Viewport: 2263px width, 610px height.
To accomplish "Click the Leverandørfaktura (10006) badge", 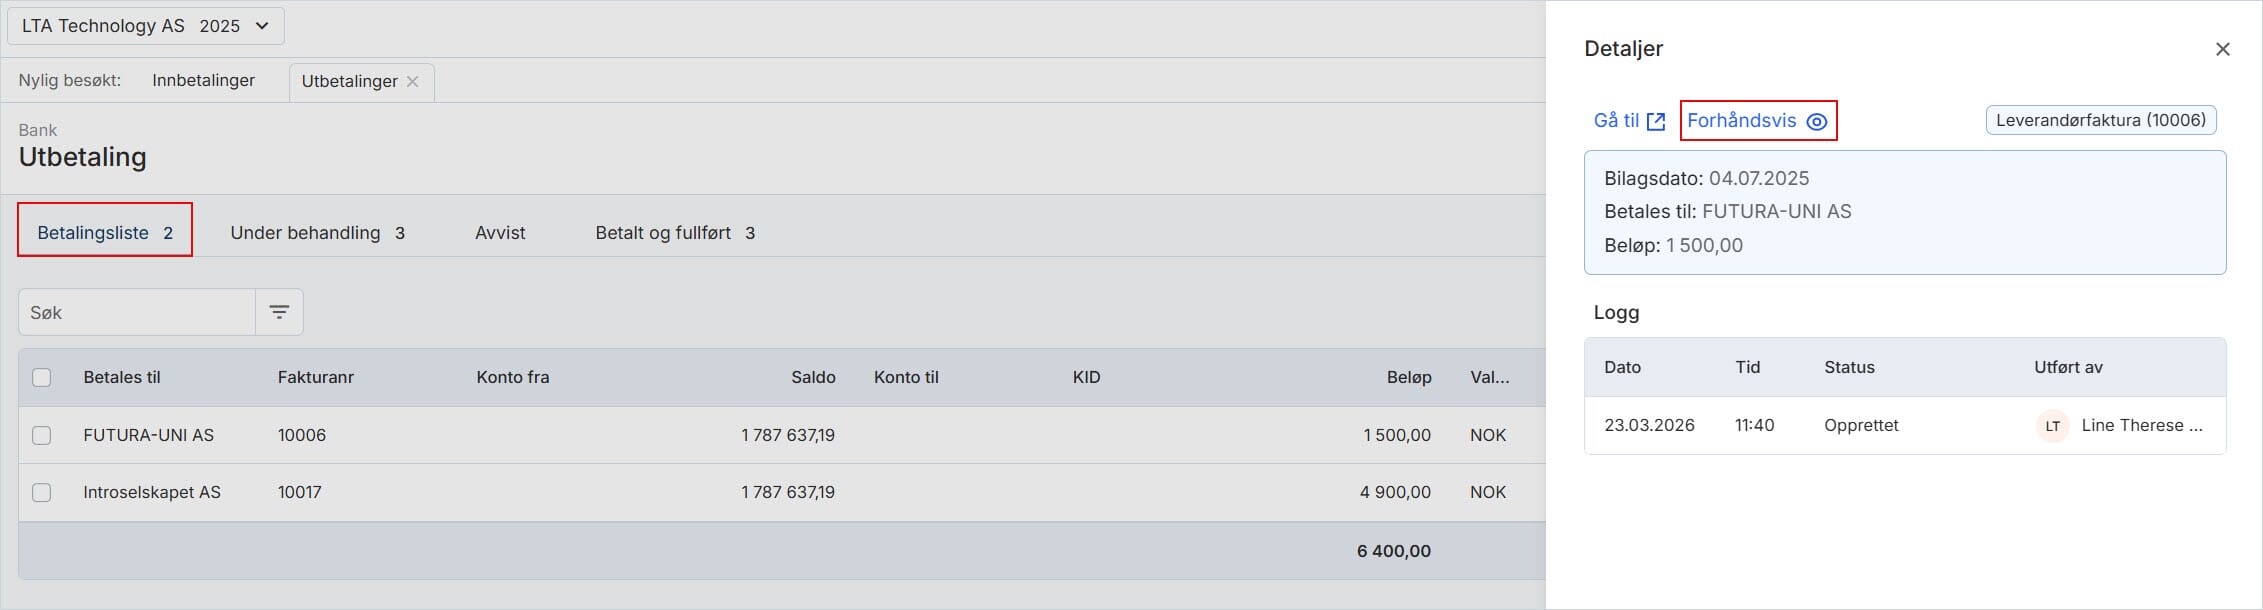I will tap(2100, 120).
